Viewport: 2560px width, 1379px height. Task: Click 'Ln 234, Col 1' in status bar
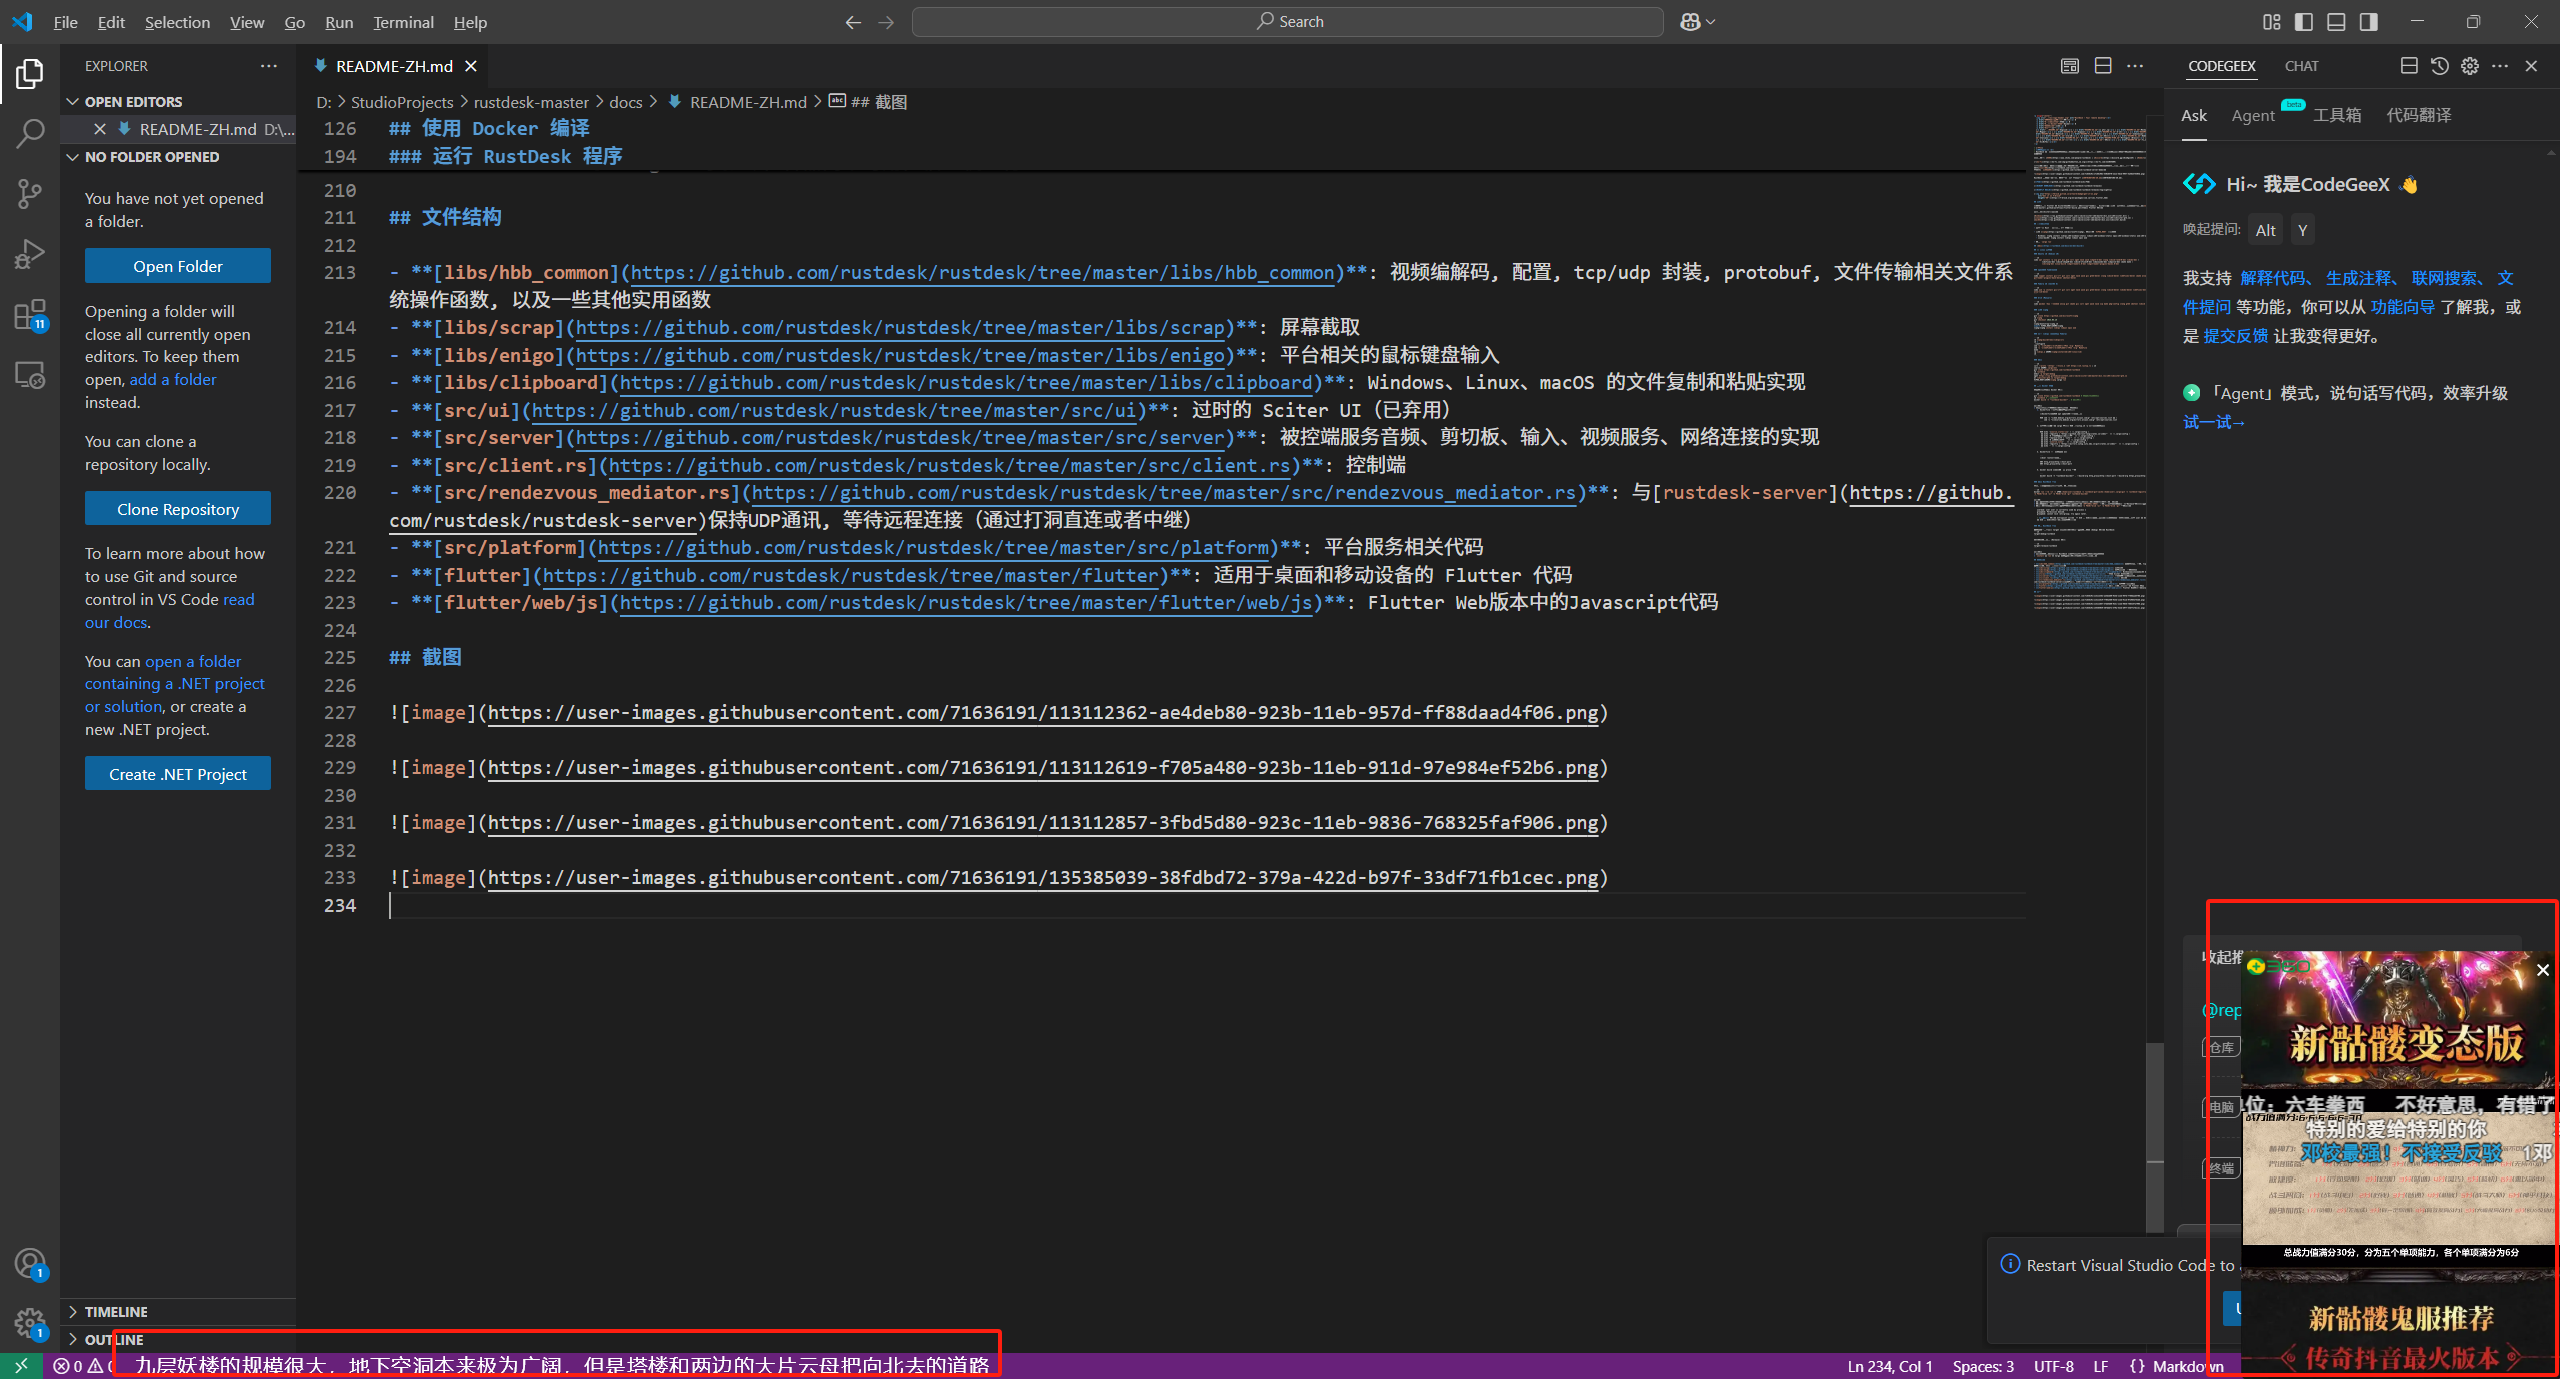coord(1889,1366)
